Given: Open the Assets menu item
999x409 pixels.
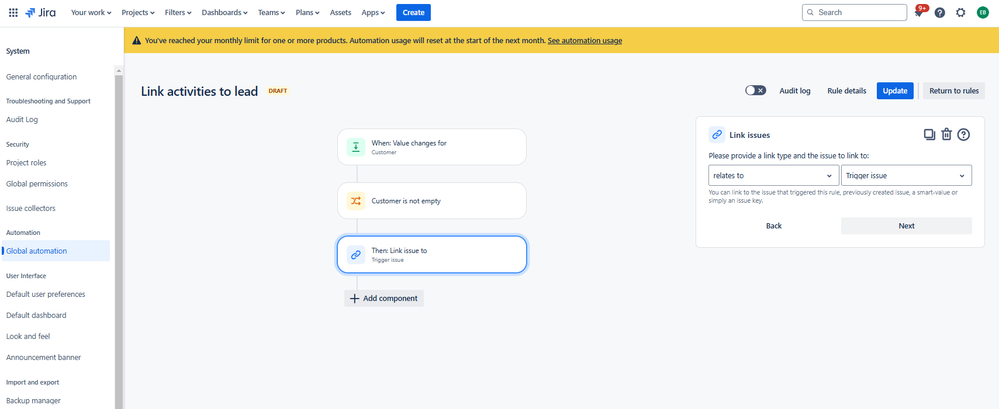Looking at the screenshot, I should pos(341,12).
